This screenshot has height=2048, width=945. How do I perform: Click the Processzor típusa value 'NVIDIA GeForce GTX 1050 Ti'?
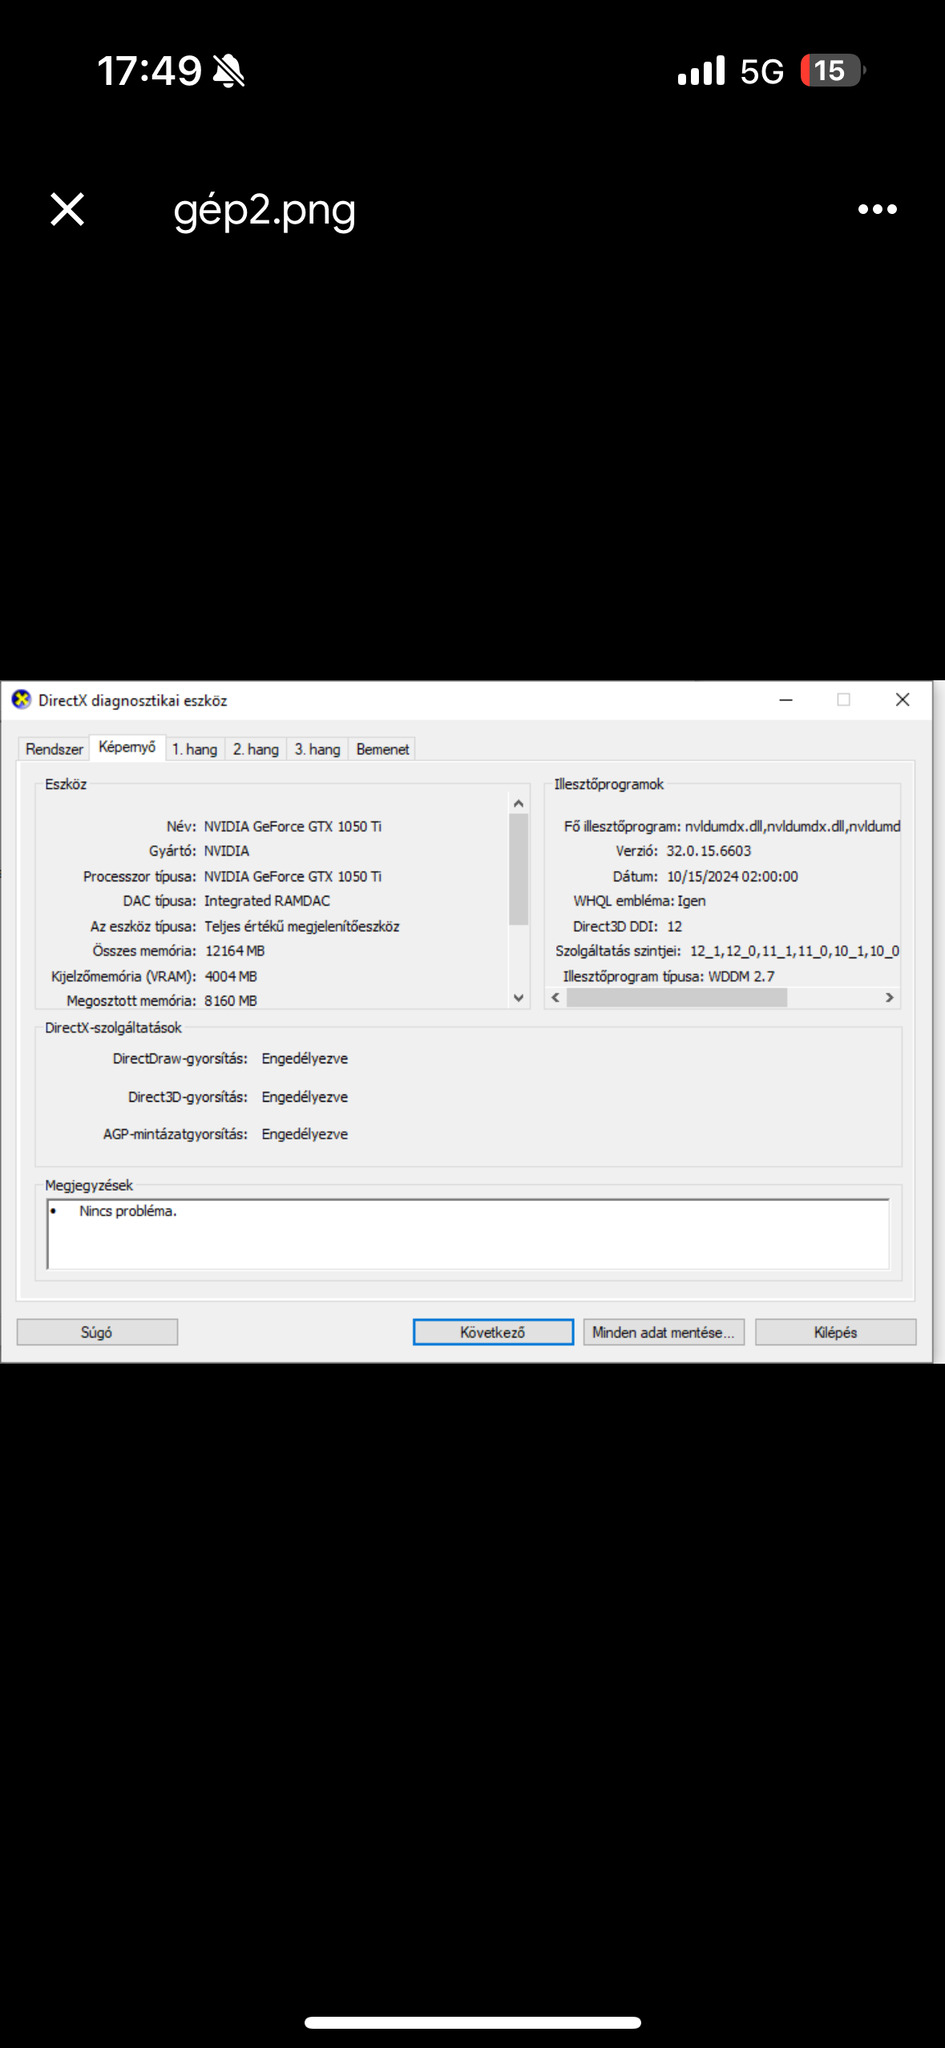293,876
